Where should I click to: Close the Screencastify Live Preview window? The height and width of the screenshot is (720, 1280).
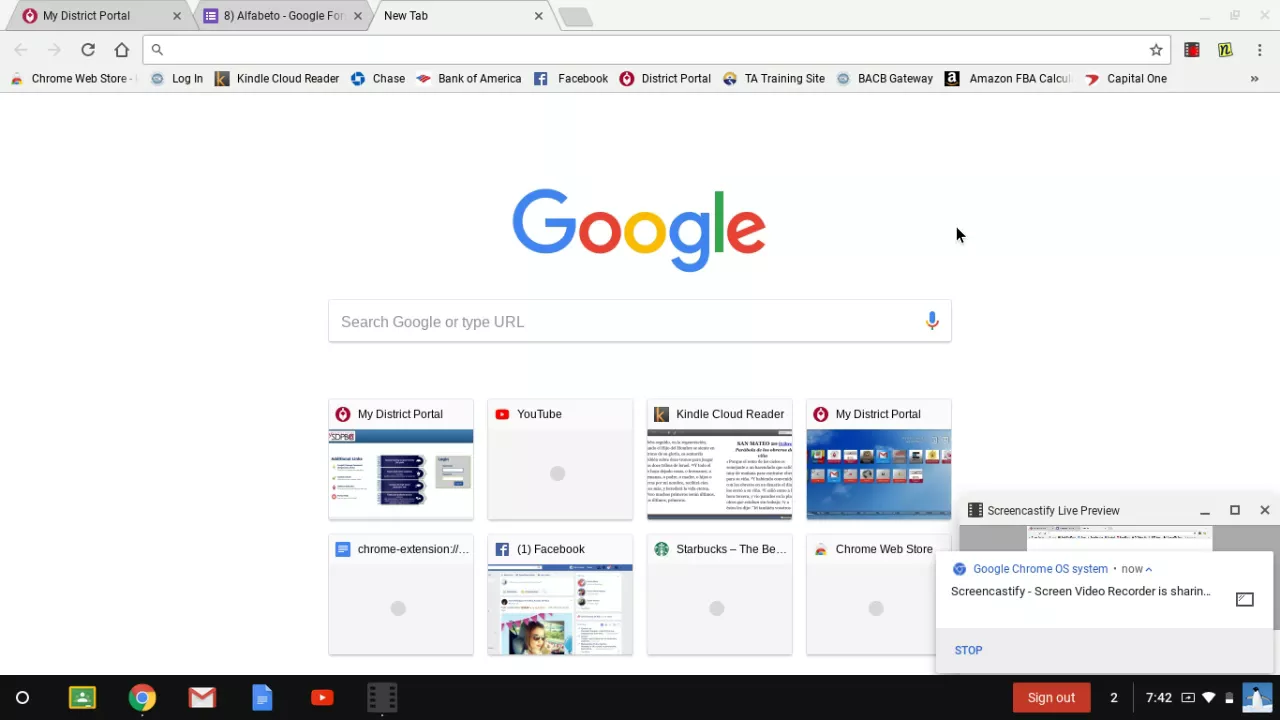pyautogui.click(x=1265, y=510)
